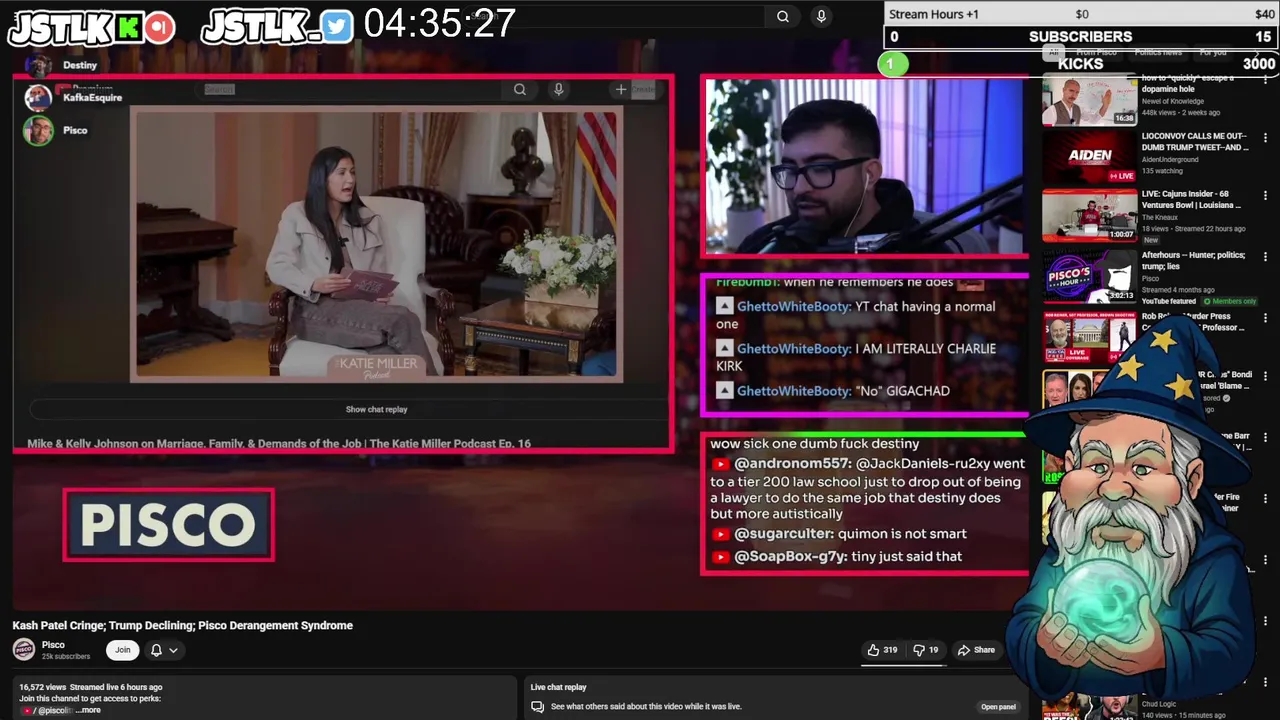Image resolution: width=1280 pixels, height=720 pixels.
Task: Select Destiny's avatar in the participant list
Action: pyautogui.click(x=38, y=66)
